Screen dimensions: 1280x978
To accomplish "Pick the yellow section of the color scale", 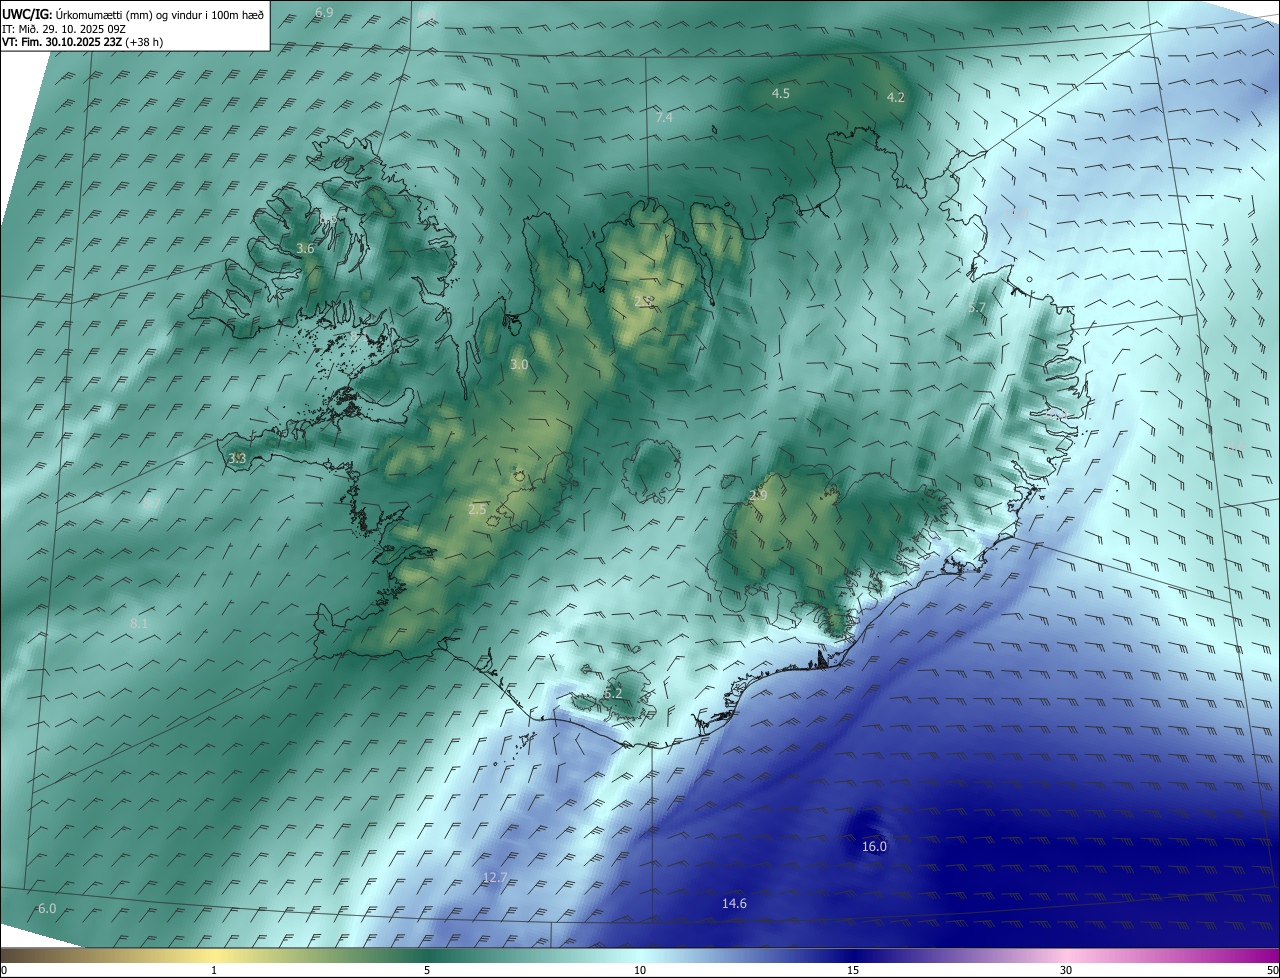I will (214, 956).
